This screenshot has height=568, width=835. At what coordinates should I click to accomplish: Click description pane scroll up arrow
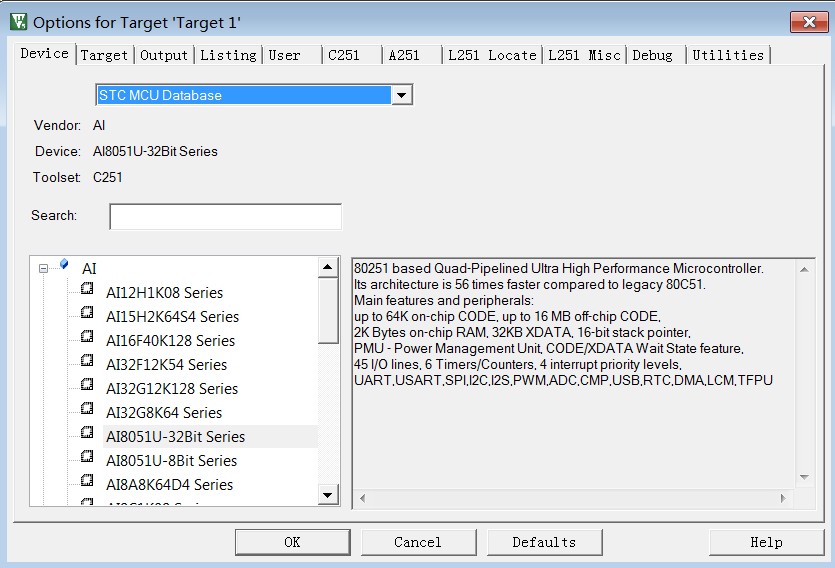click(804, 270)
